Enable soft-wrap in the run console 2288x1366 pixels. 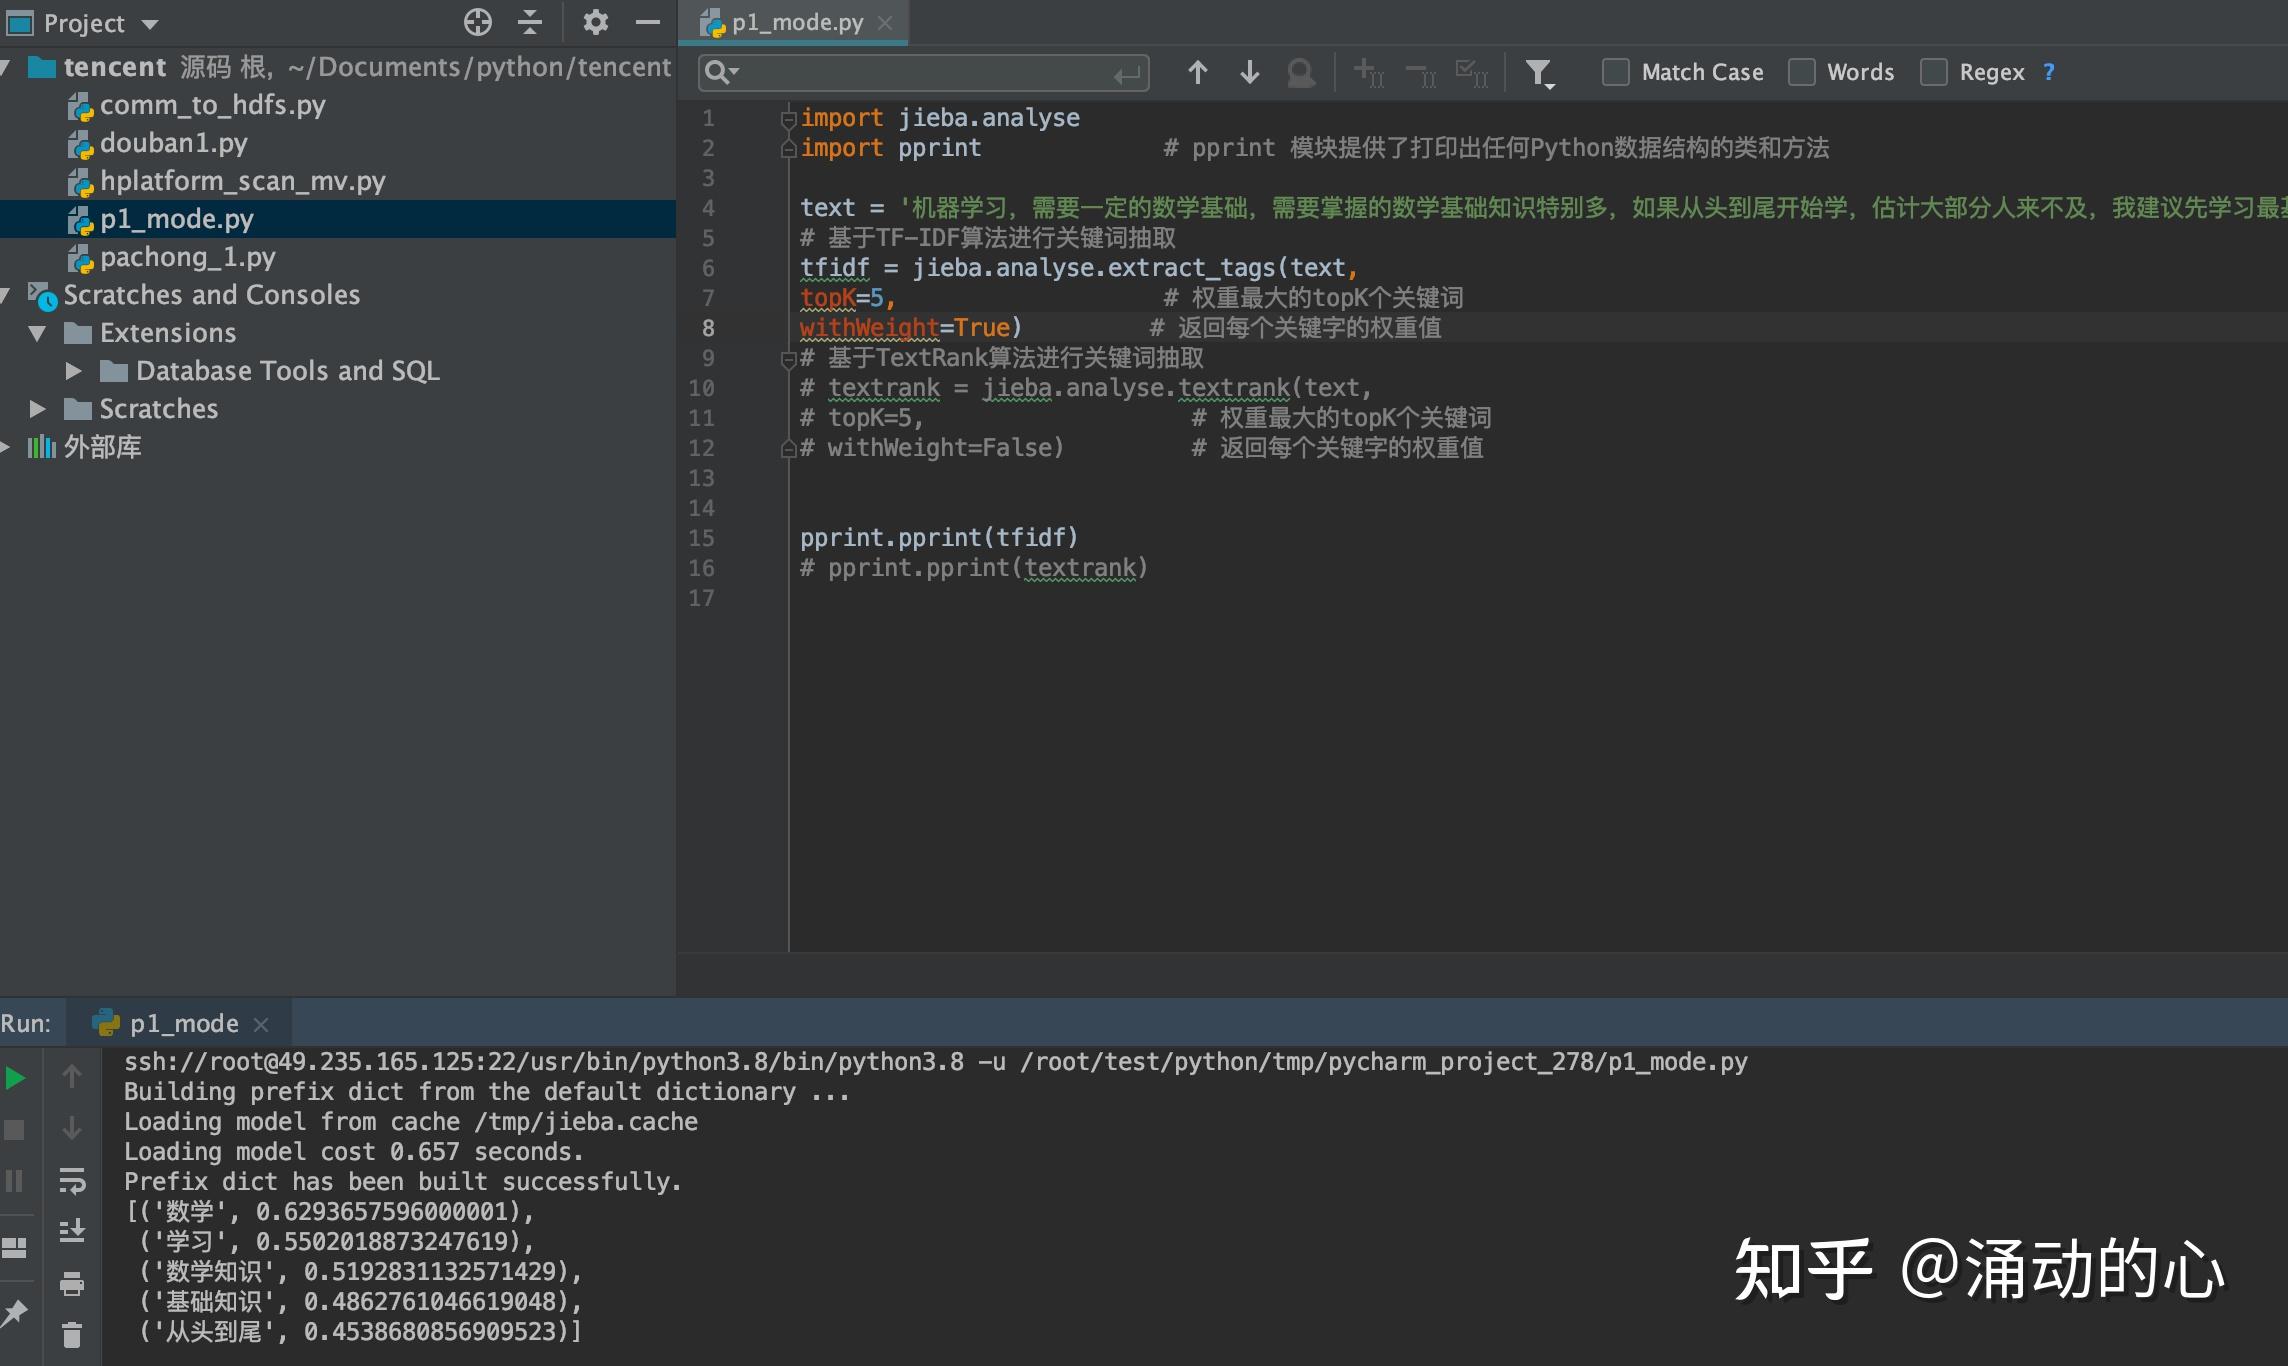(72, 1182)
